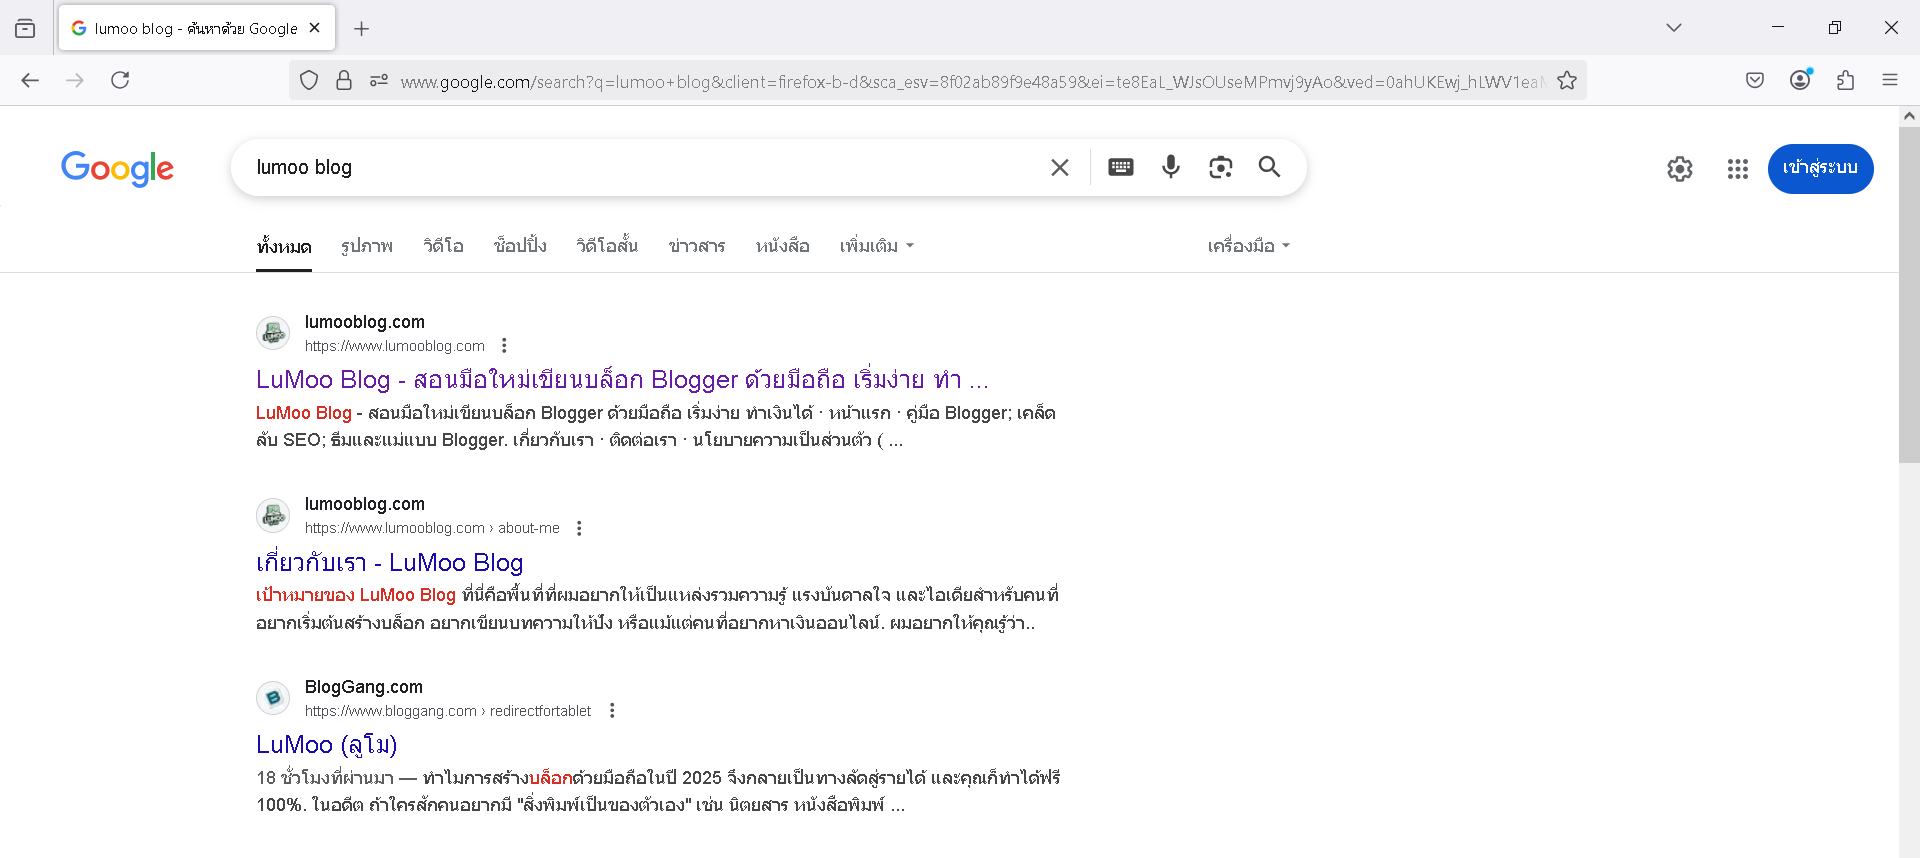This screenshot has width=1920, height=858.
Task: Open Firefox account icon
Action: 1801,80
